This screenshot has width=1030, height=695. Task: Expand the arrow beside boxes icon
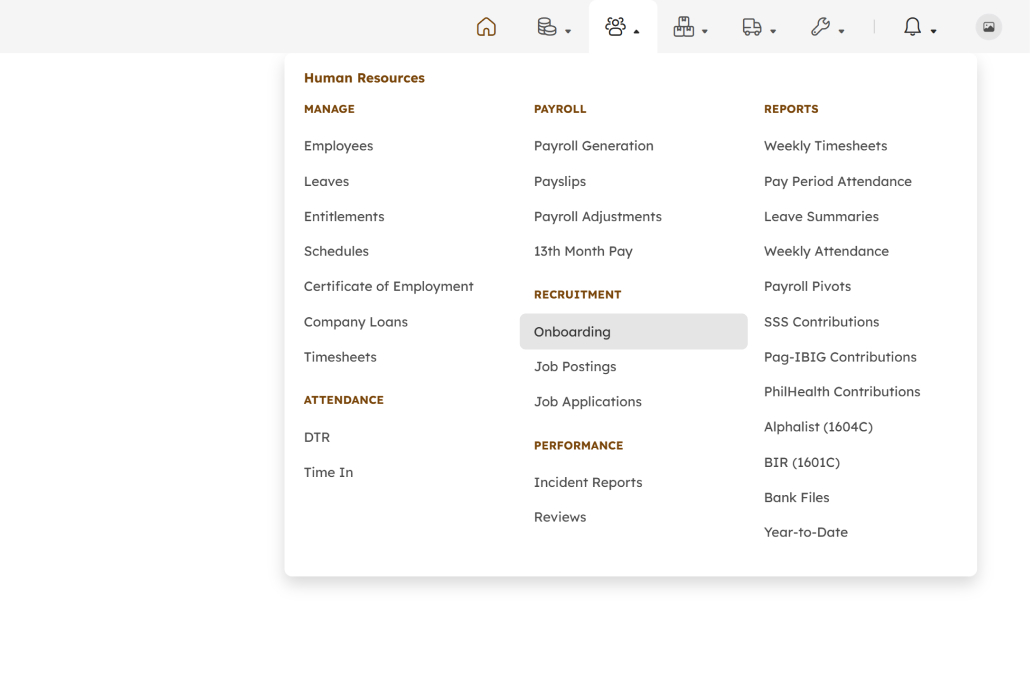[x=705, y=31]
